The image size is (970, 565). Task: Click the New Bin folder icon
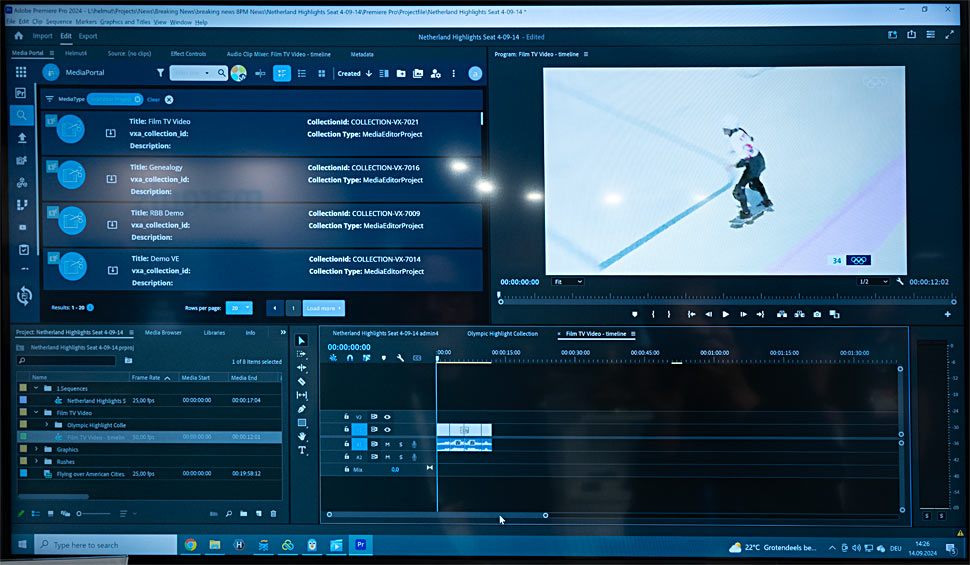(244, 514)
